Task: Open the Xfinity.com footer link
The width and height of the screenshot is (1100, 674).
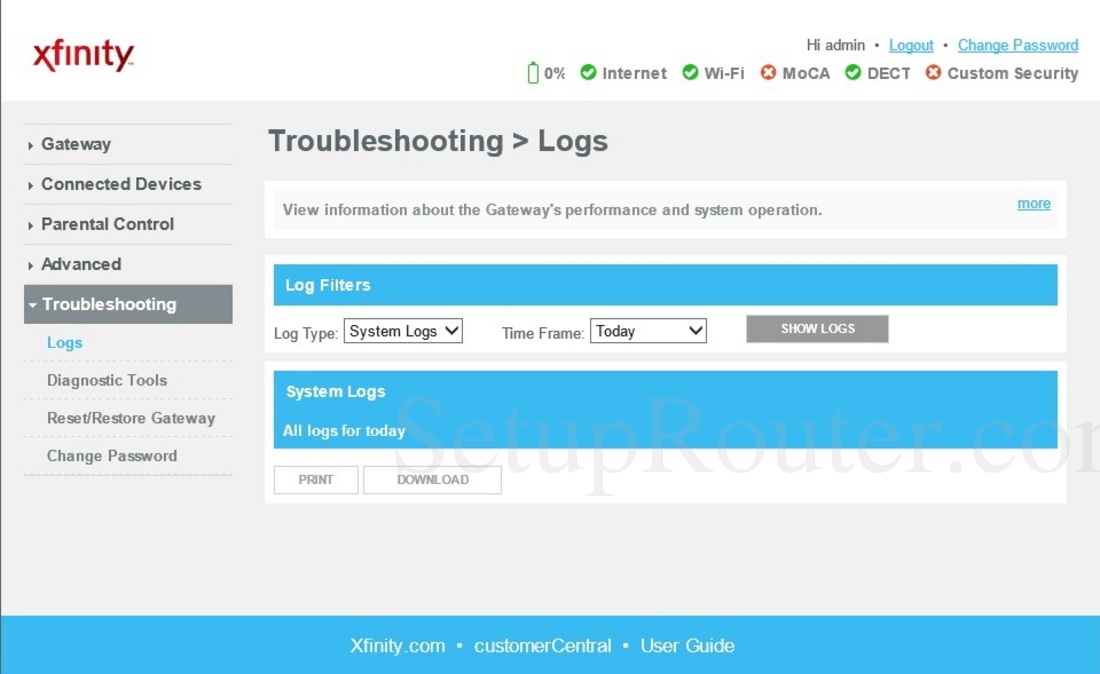Action: (x=398, y=645)
